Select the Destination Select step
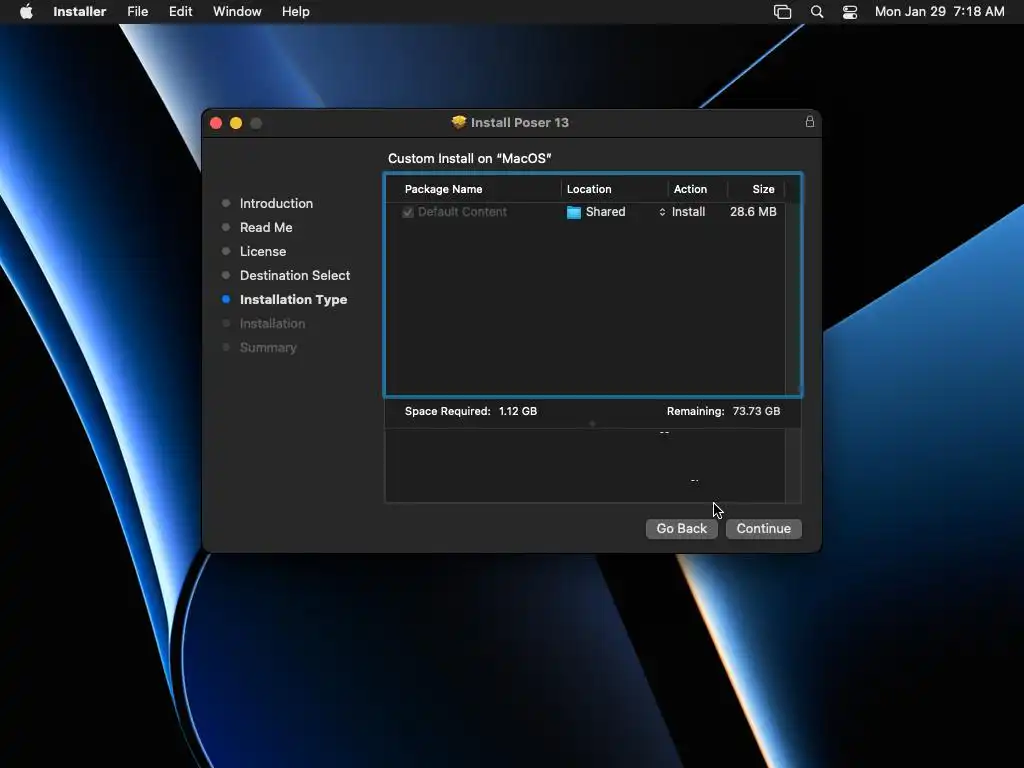Image resolution: width=1024 pixels, height=768 pixels. (295, 276)
